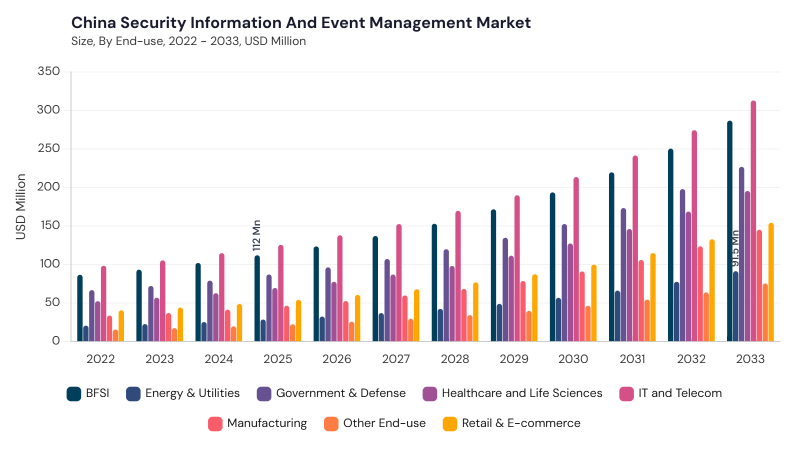The image size is (800, 450).
Task: Click the 2025 BFSI bar
Action: click(x=257, y=298)
